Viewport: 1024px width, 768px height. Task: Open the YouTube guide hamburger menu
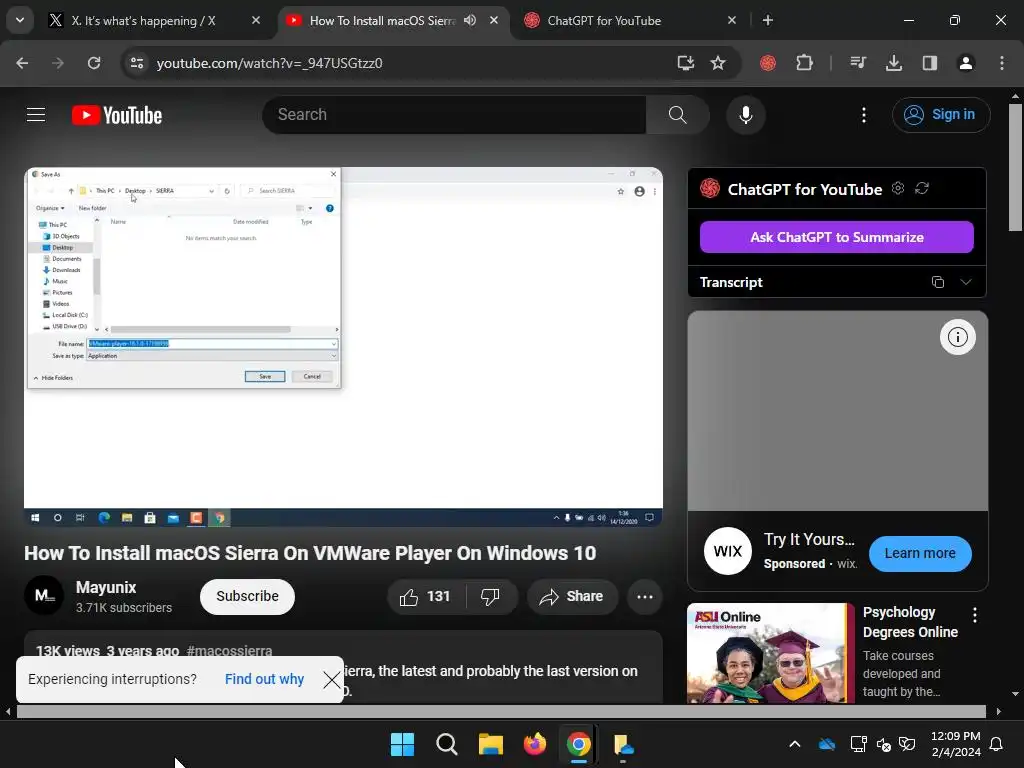pos(36,115)
